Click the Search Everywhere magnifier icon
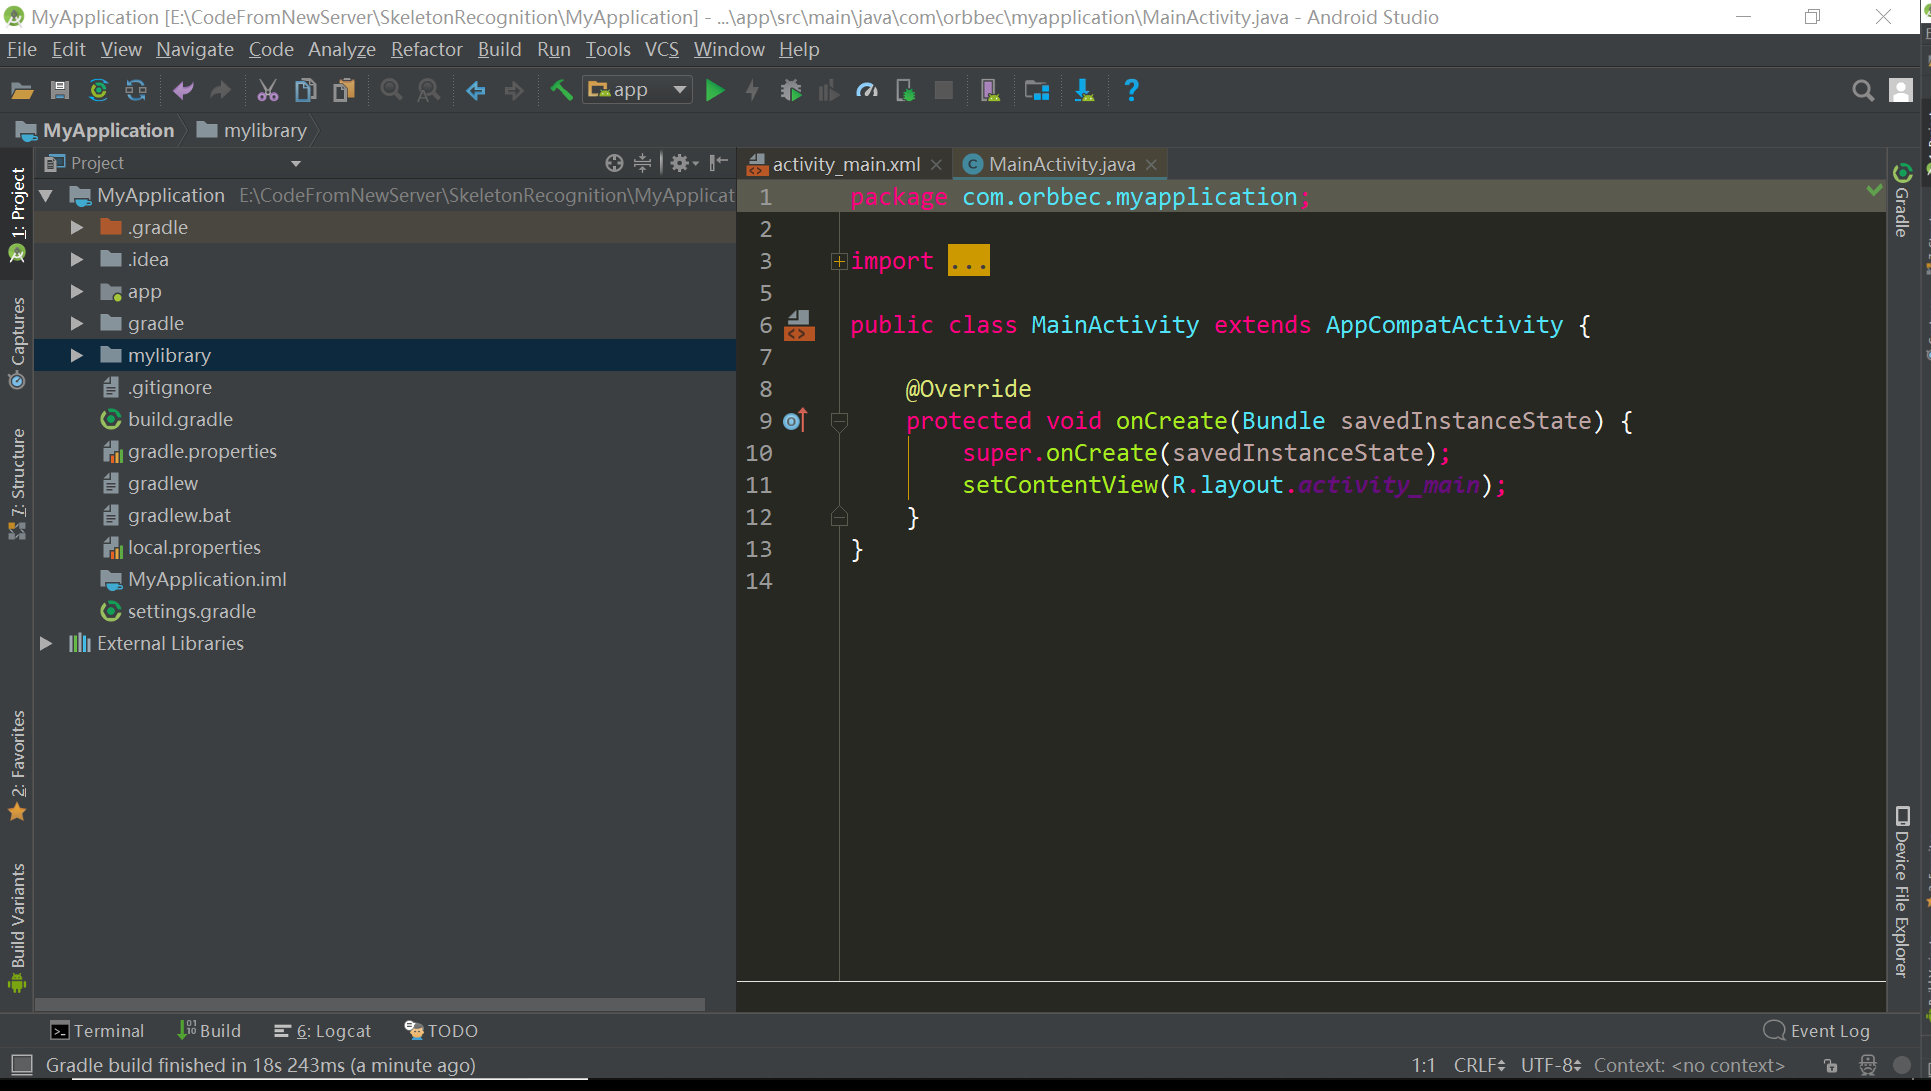Screen dimensions: 1931x1091 click(1862, 91)
